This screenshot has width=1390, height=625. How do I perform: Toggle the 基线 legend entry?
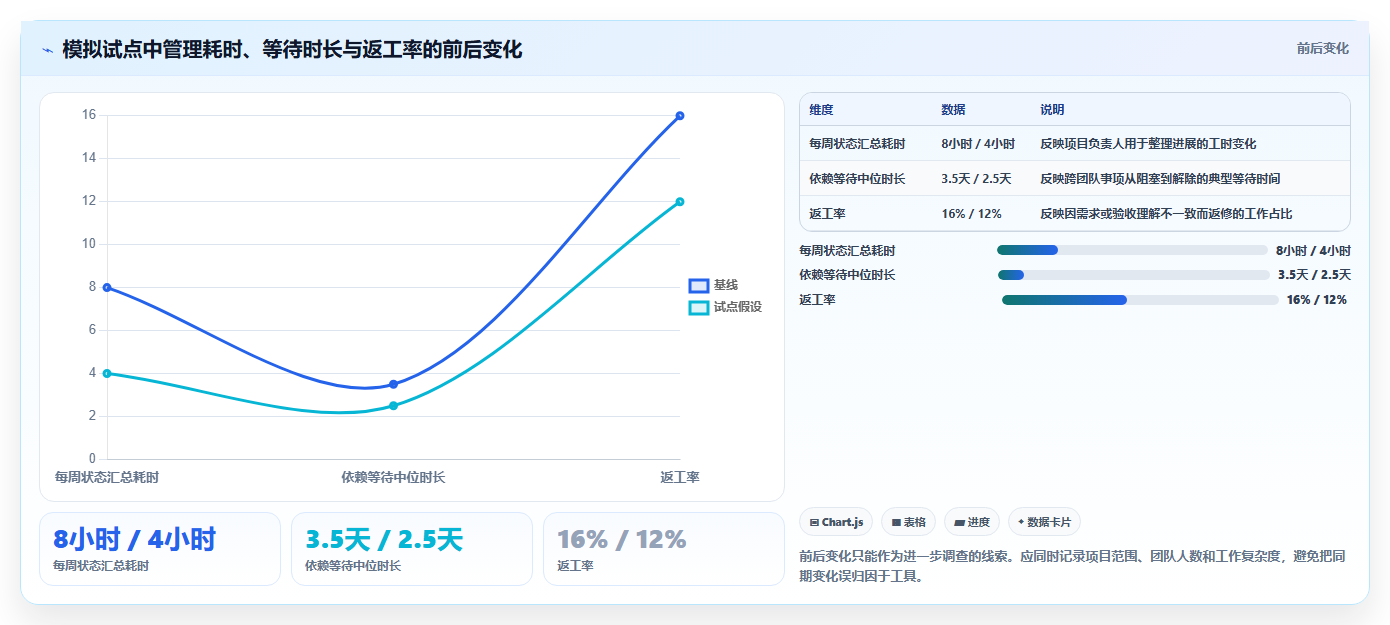click(x=713, y=285)
